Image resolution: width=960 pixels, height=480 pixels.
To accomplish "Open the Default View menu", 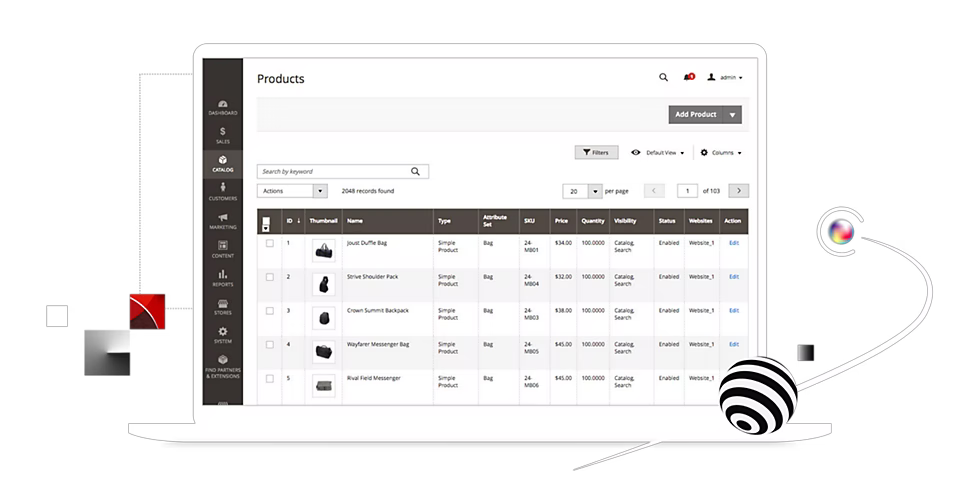I will tap(659, 153).
